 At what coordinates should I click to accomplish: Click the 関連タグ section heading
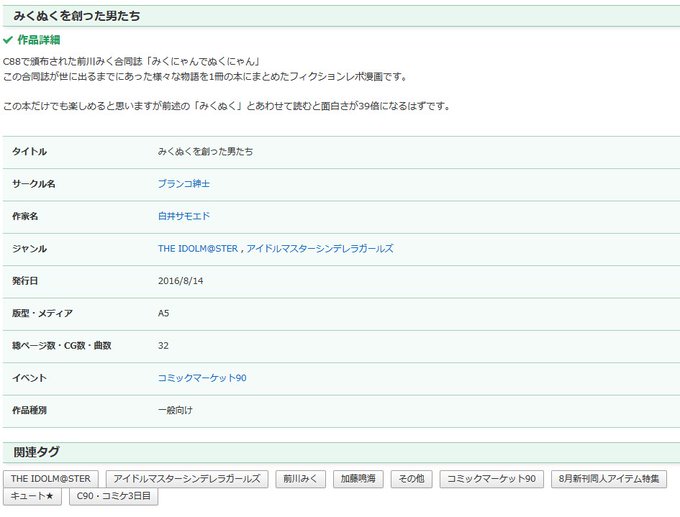(36, 452)
